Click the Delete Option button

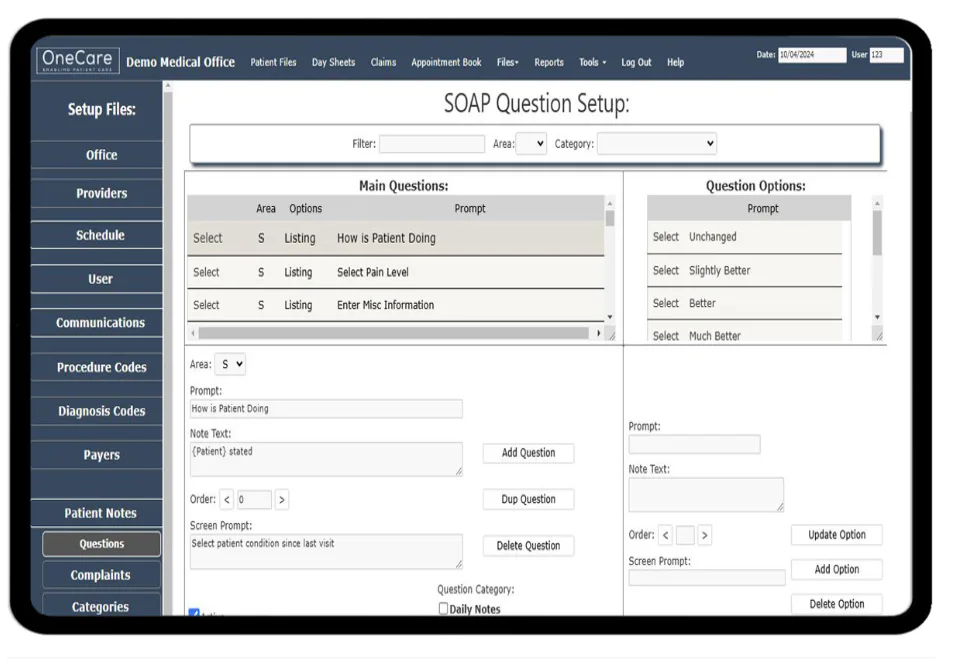(837, 604)
